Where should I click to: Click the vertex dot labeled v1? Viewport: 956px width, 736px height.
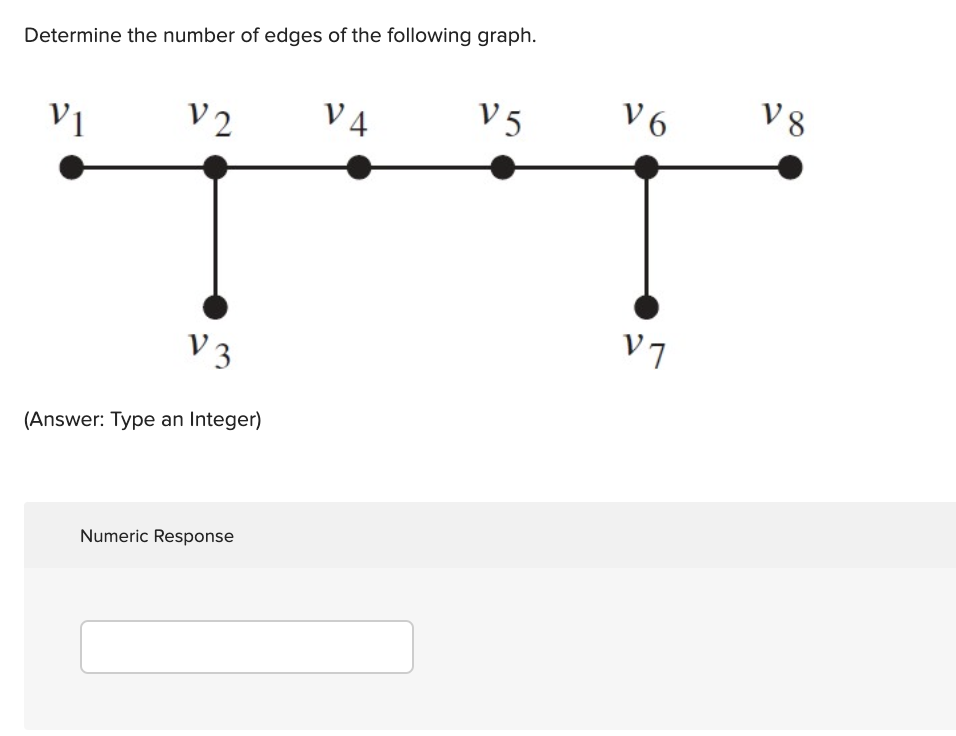tap(68, 167)
